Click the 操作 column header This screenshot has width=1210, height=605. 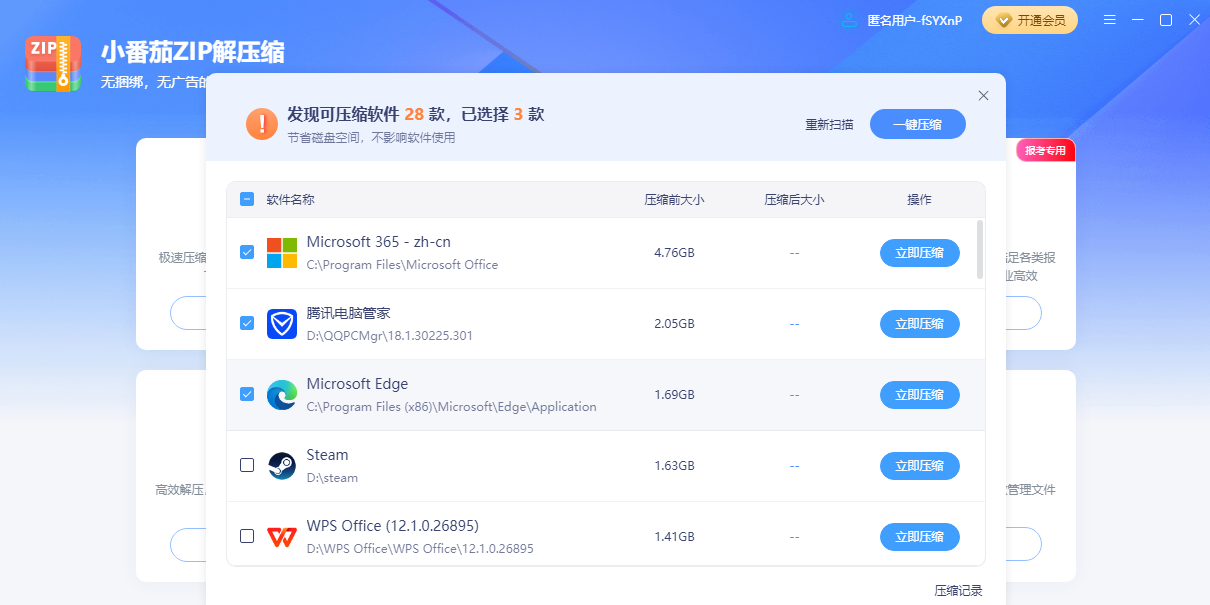[920, 200]
